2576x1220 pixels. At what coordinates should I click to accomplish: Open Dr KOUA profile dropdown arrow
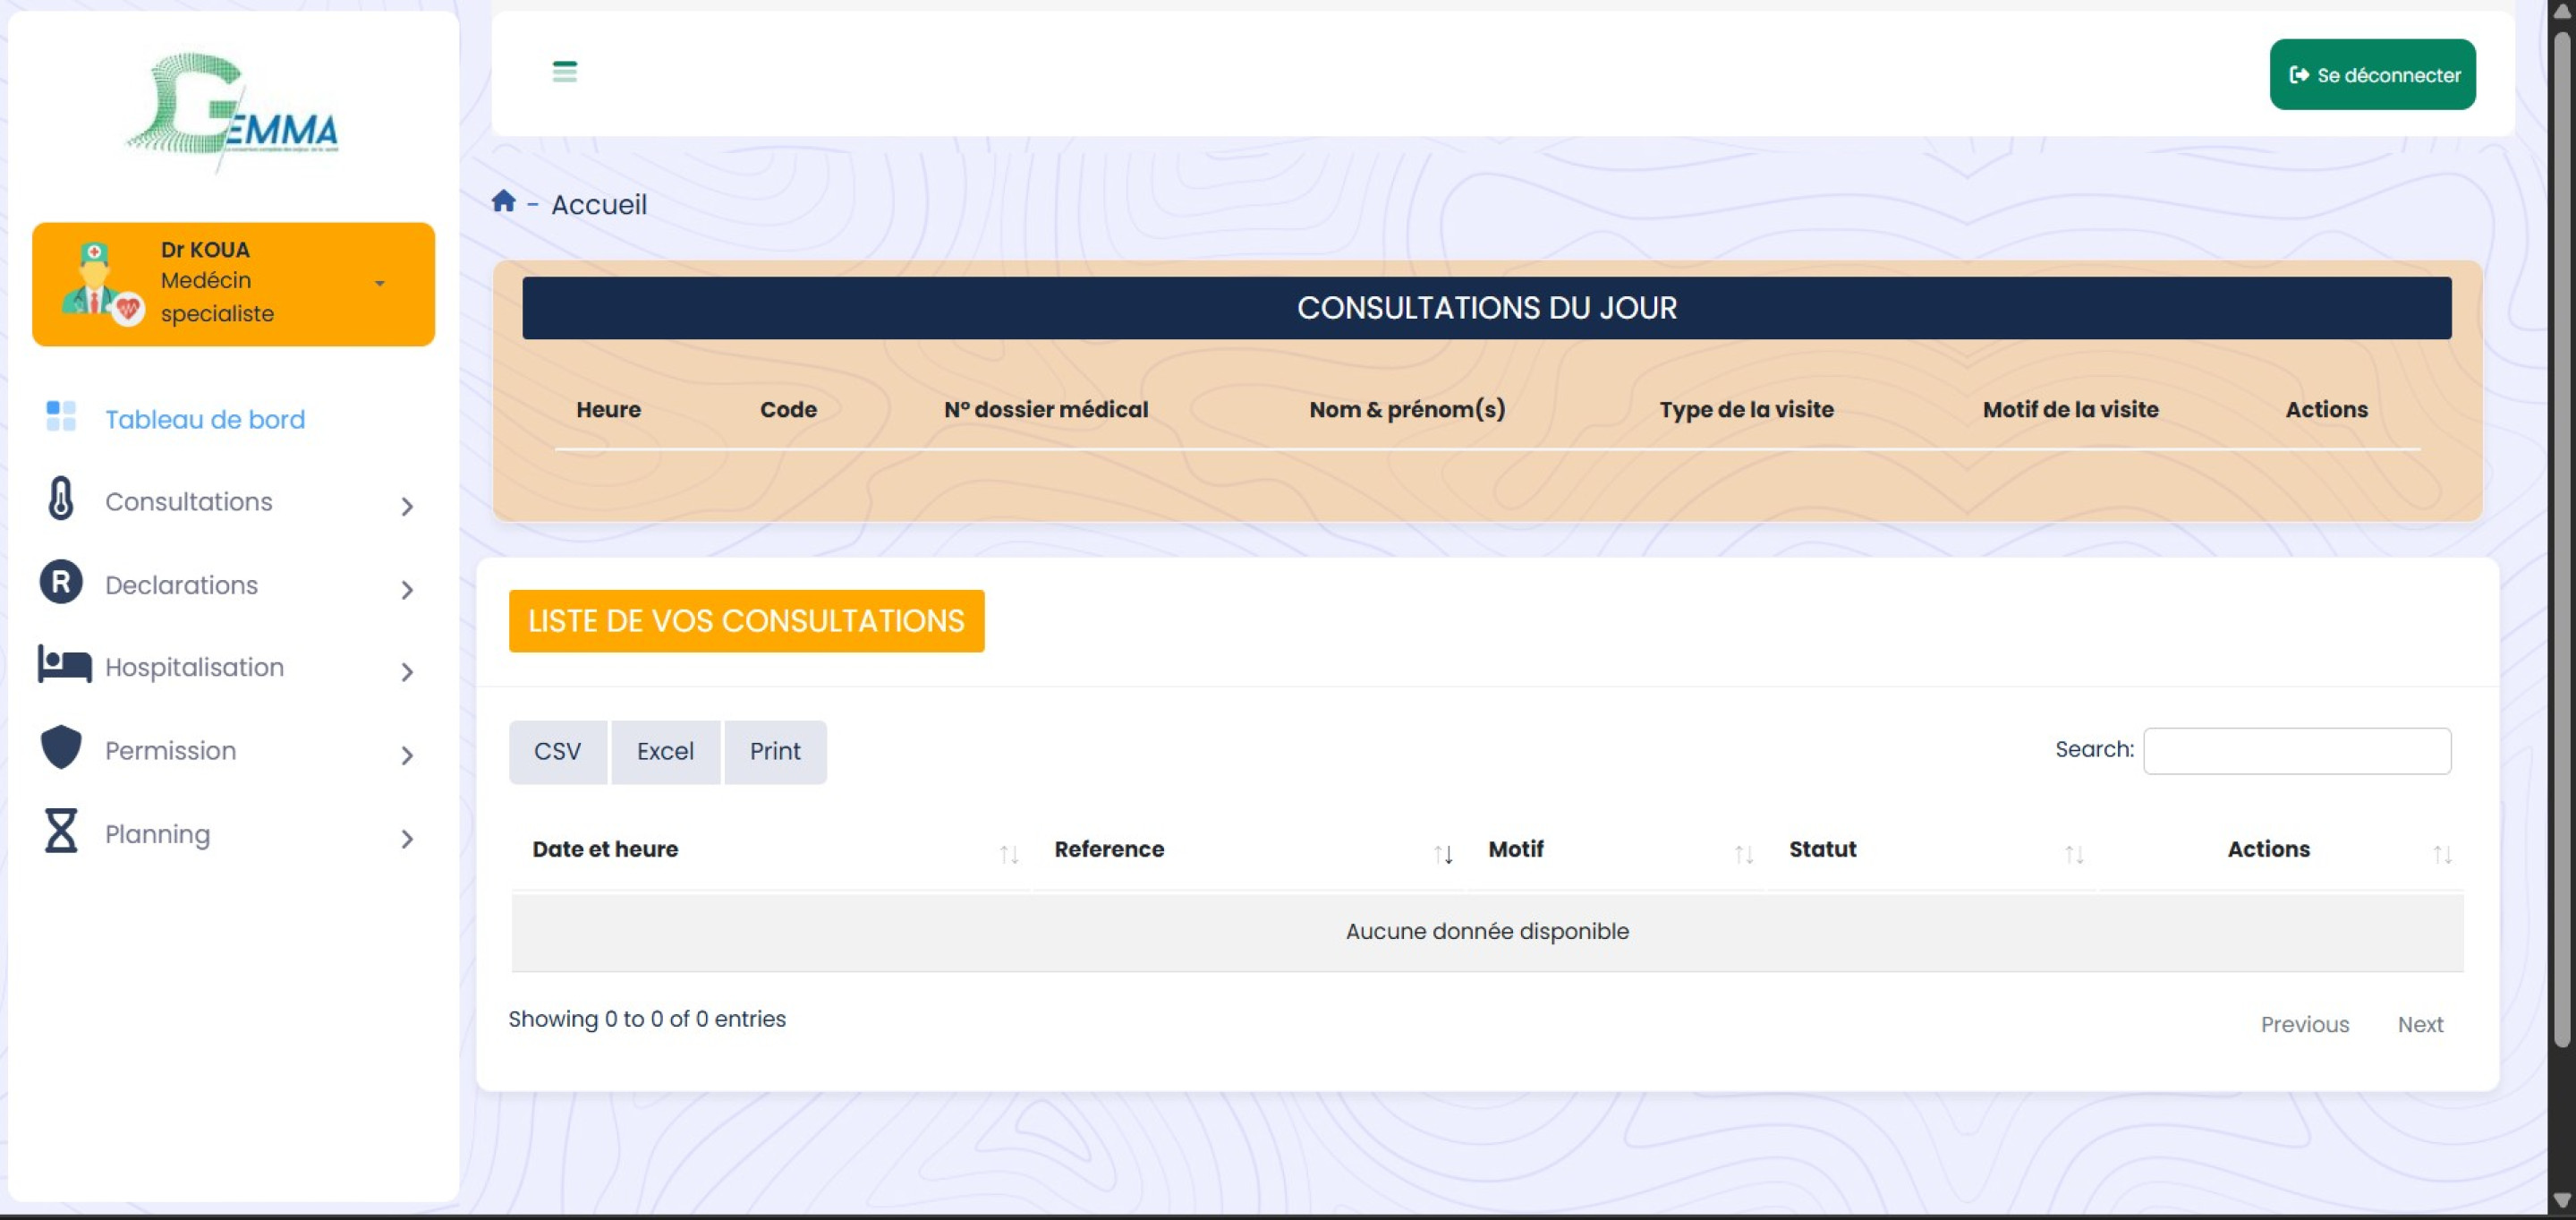tap(379, 284)
